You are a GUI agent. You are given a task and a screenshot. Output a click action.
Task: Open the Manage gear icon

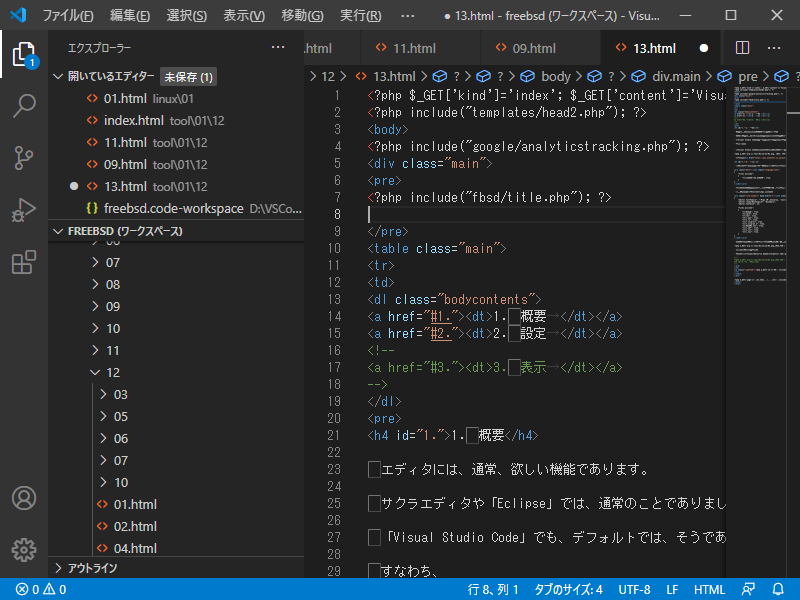[23, 549]
